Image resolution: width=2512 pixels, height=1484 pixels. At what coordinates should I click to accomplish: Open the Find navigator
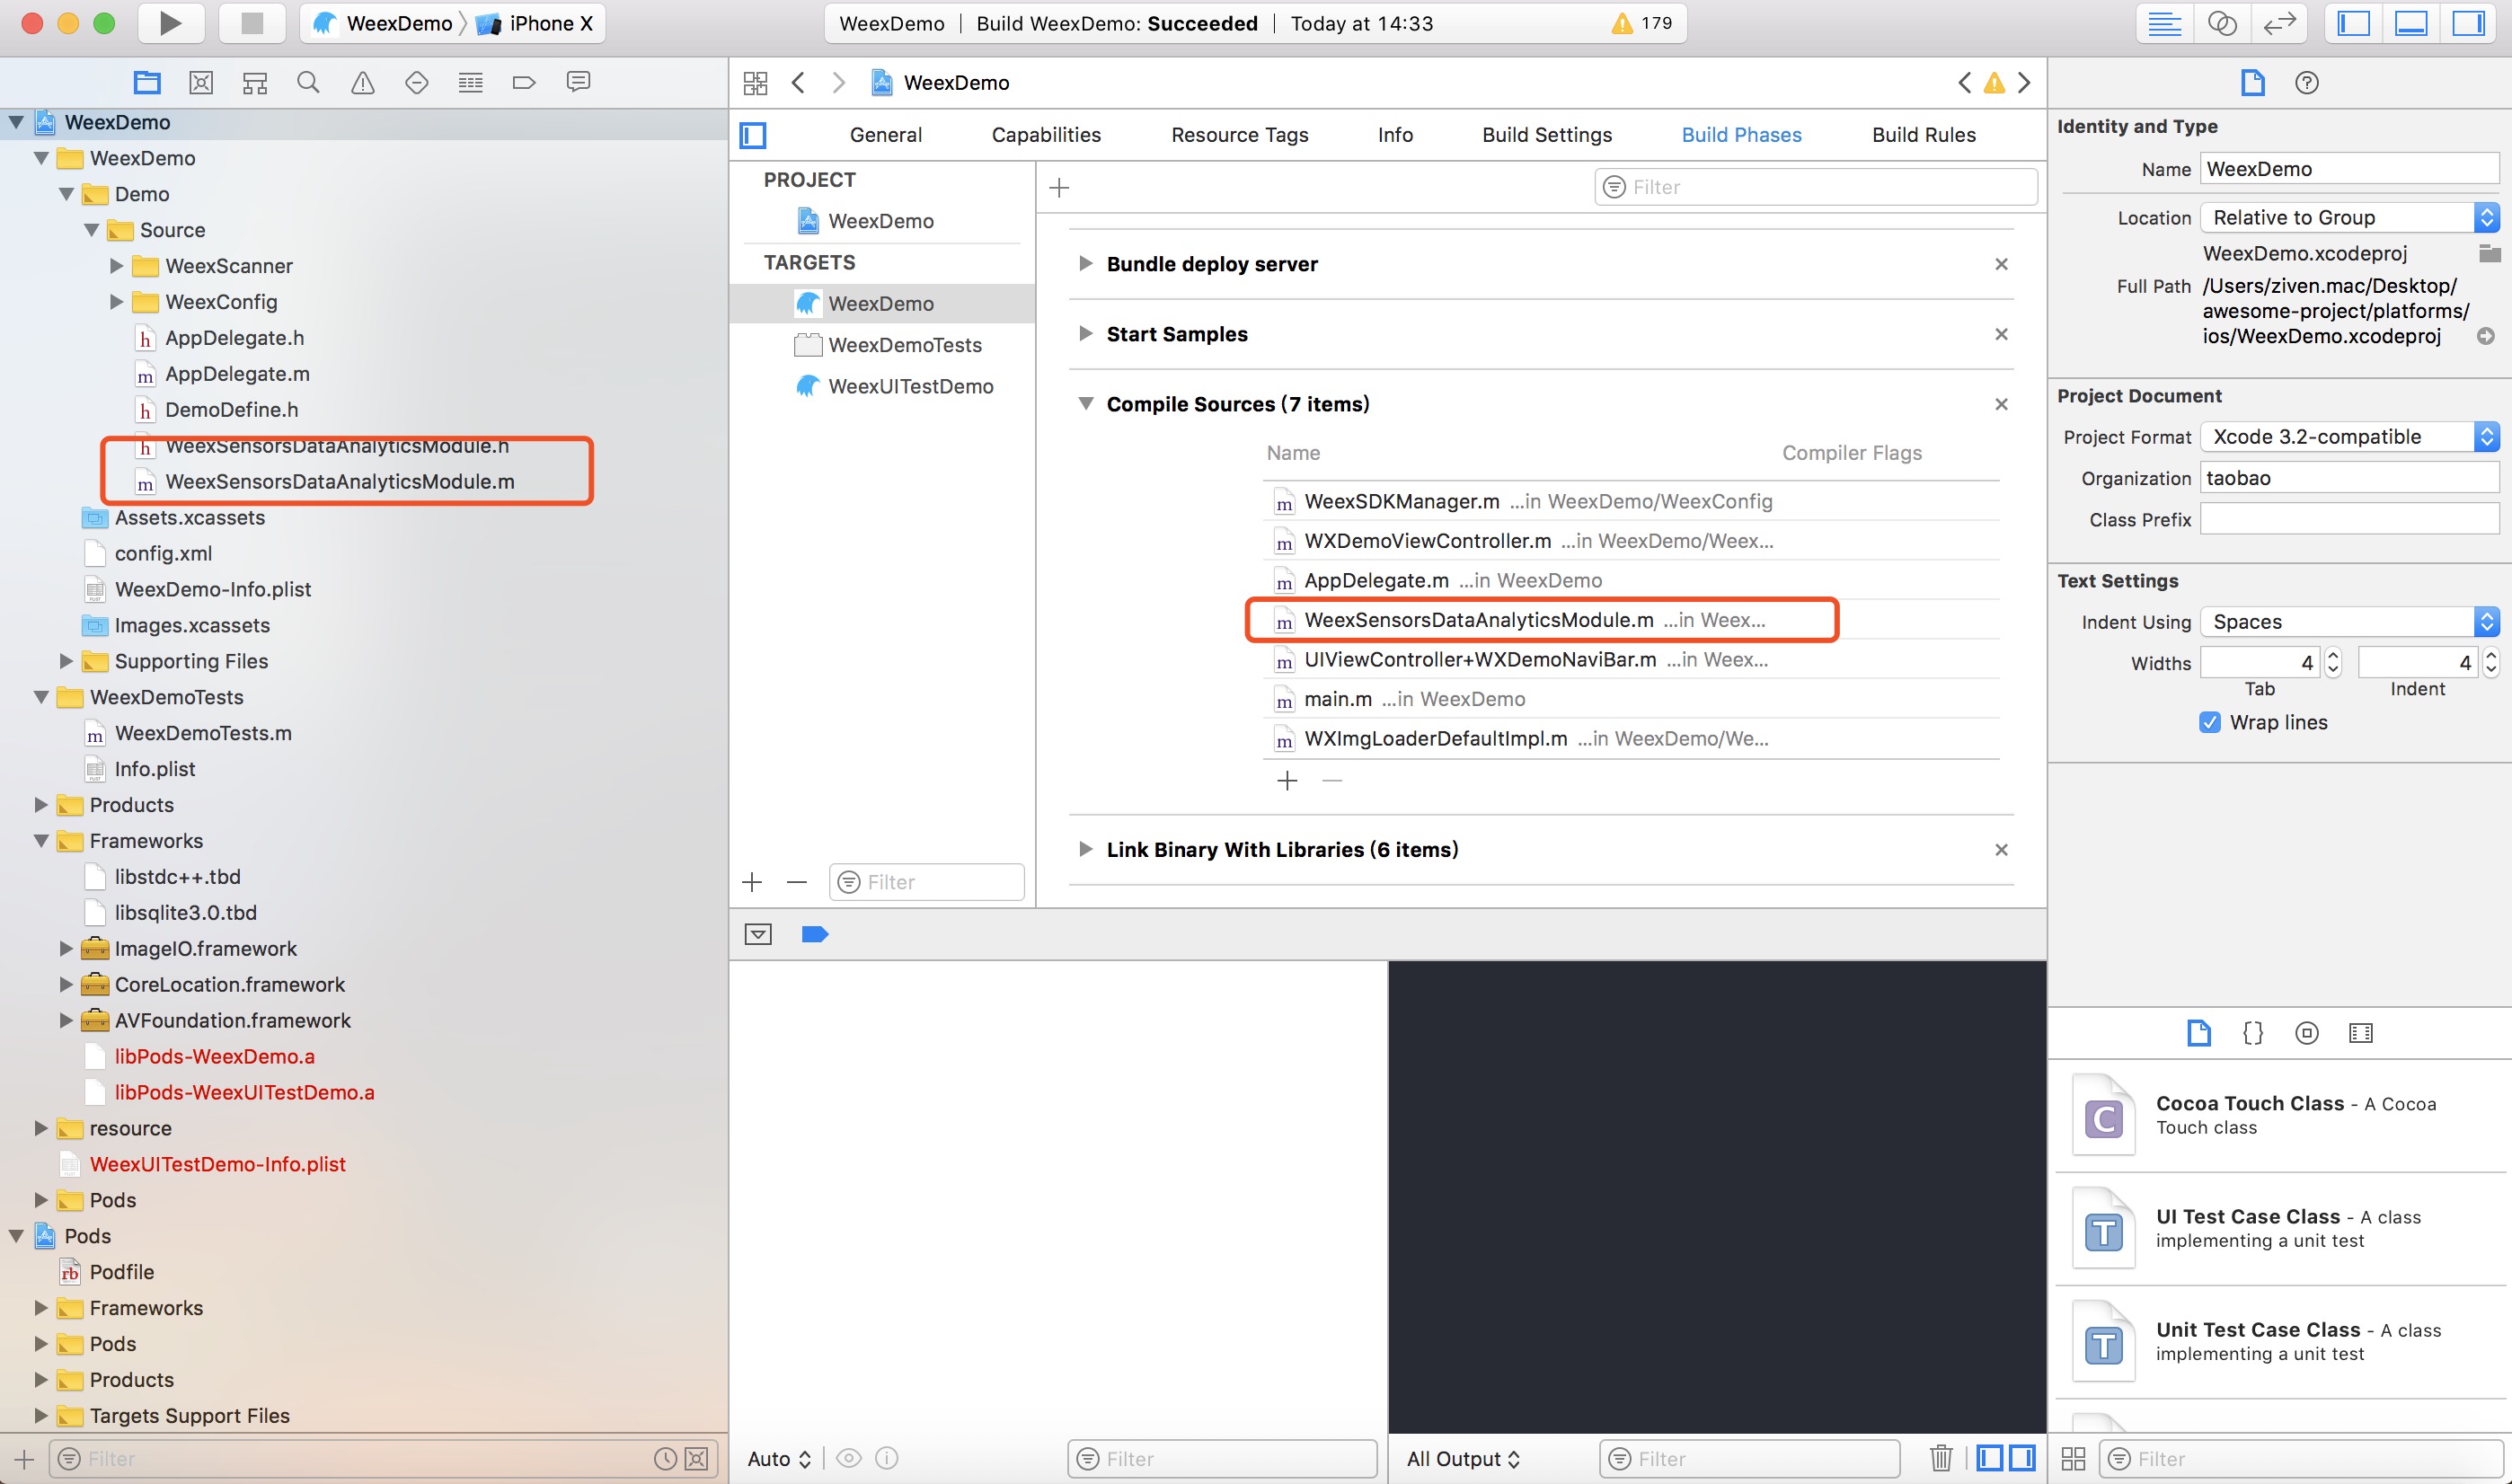click(309, 82)
